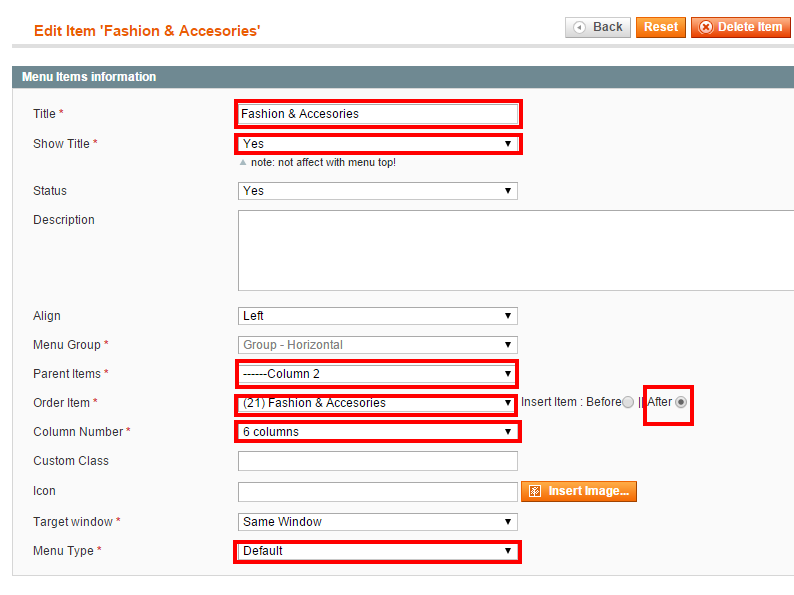794x595 pixels.
Task: Select the Before radio button
Action: (x=628, y=402)
